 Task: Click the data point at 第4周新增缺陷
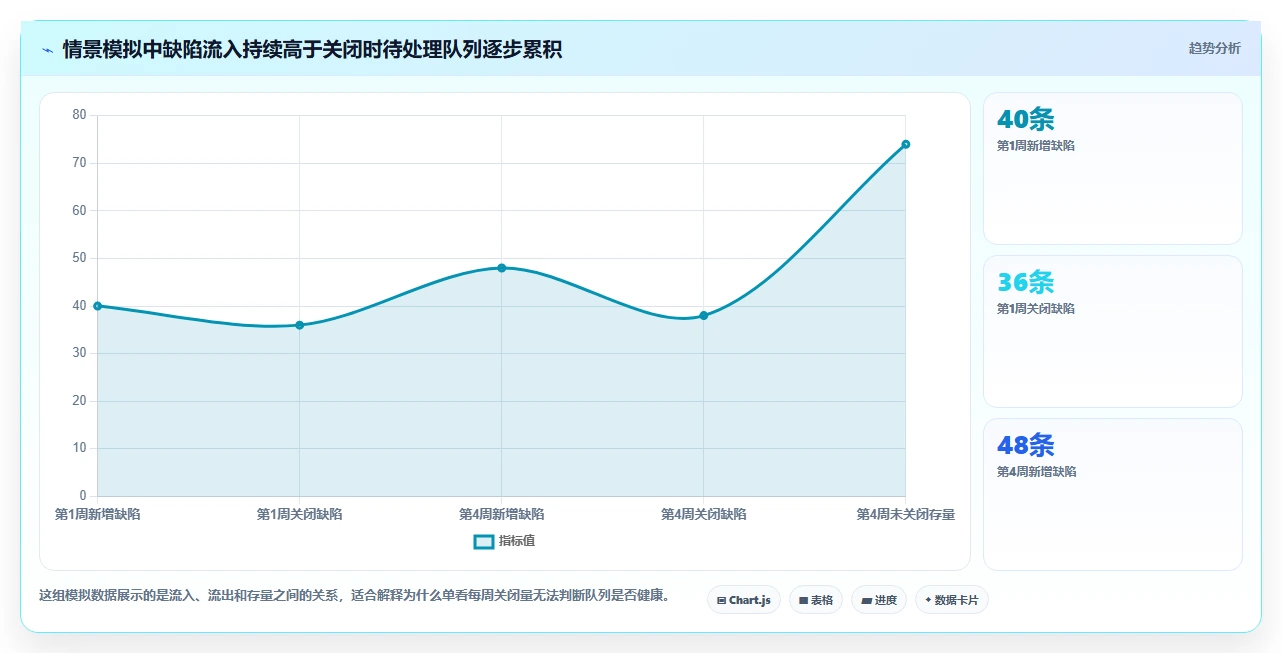coord(501,268)
